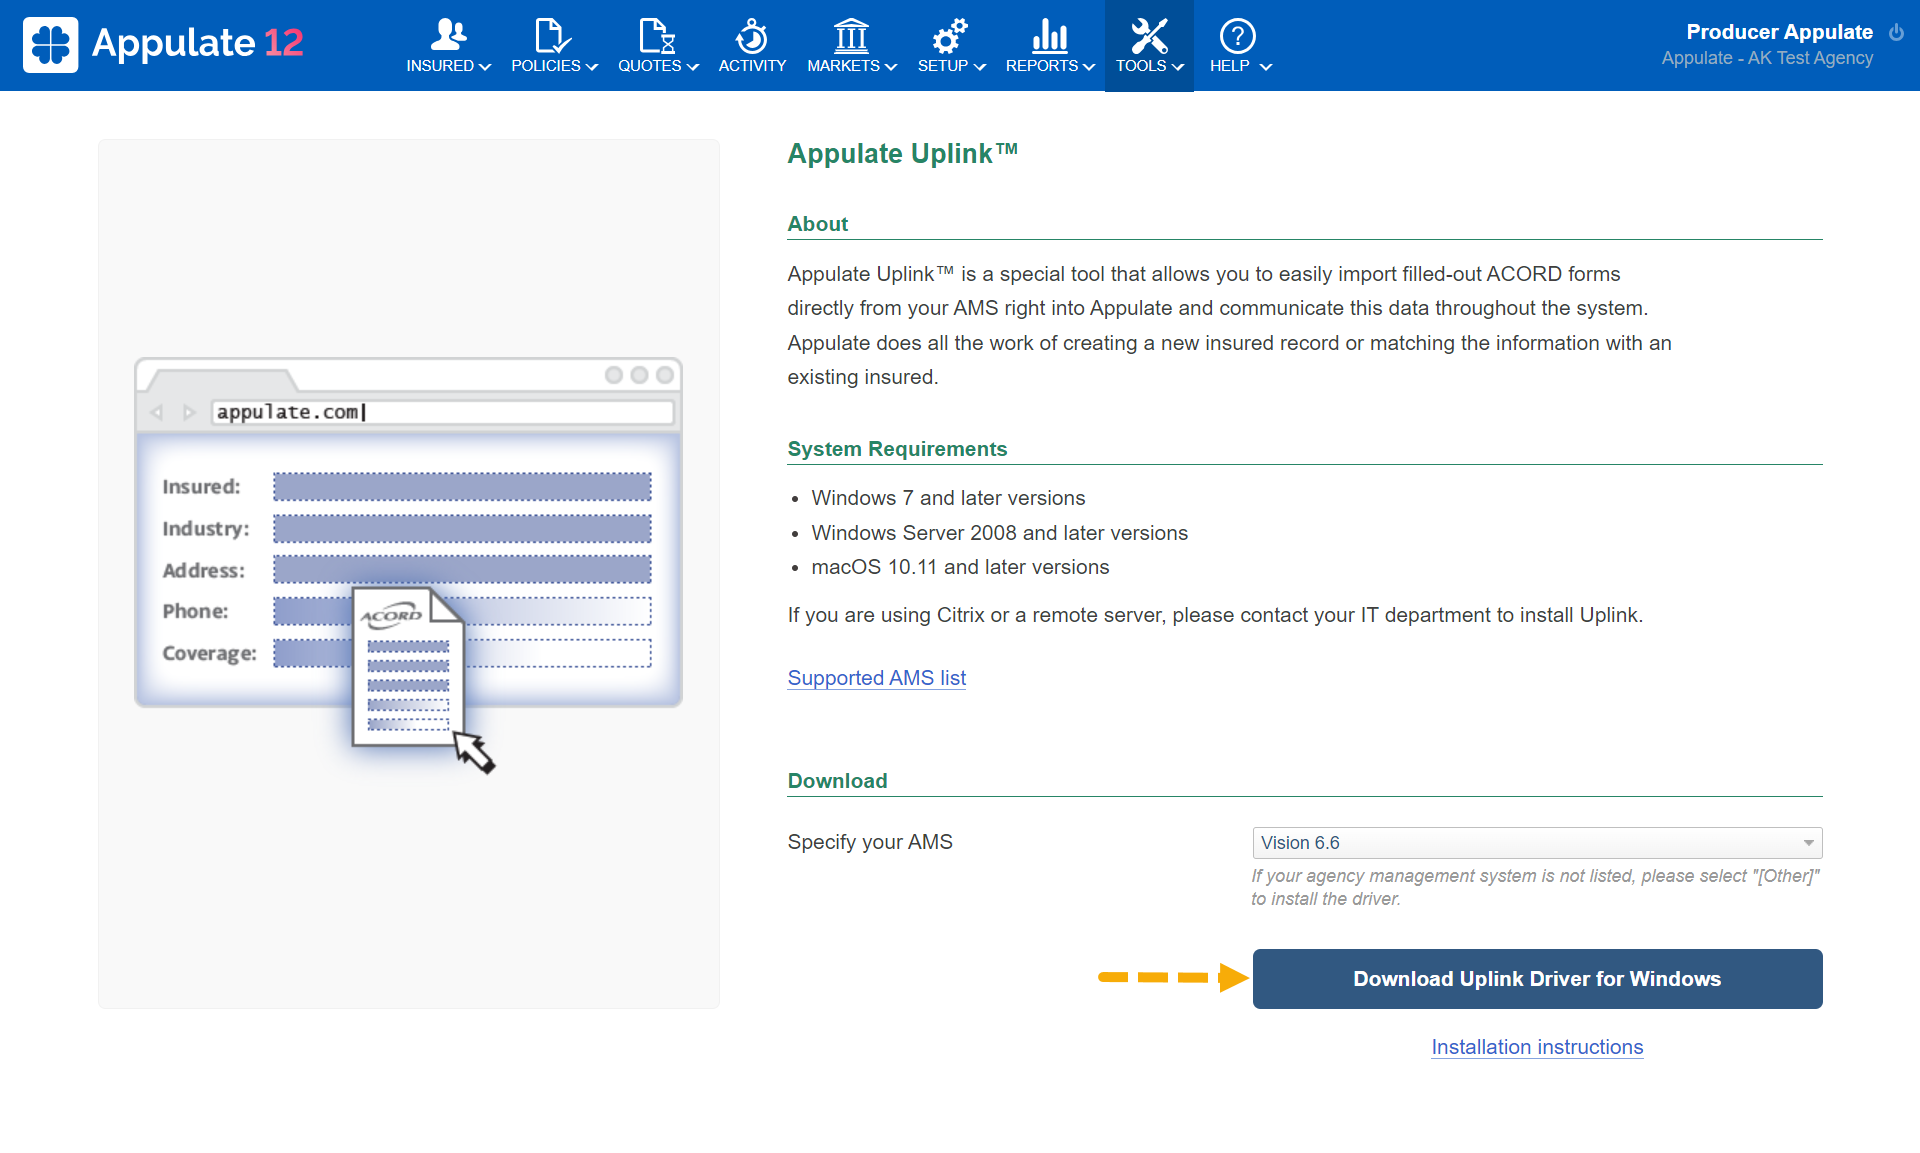Open Activity via the timer icon

[752, 34]
